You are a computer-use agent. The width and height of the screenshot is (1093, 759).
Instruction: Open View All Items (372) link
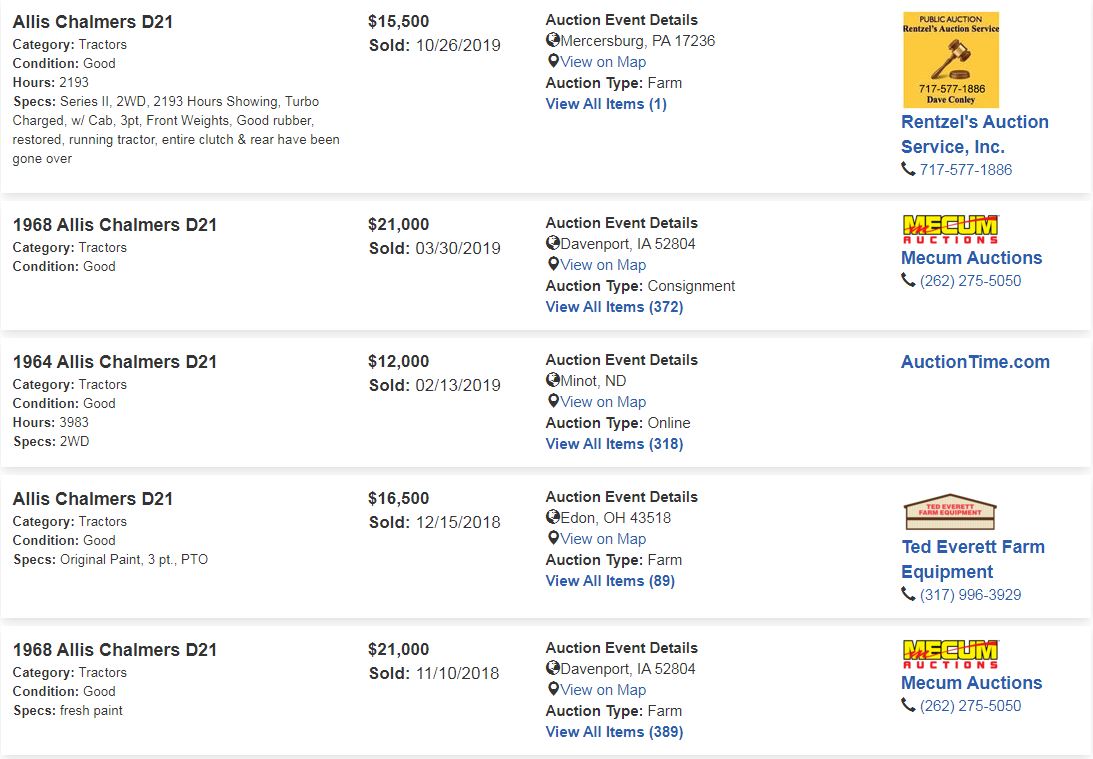tap(614, 307)
